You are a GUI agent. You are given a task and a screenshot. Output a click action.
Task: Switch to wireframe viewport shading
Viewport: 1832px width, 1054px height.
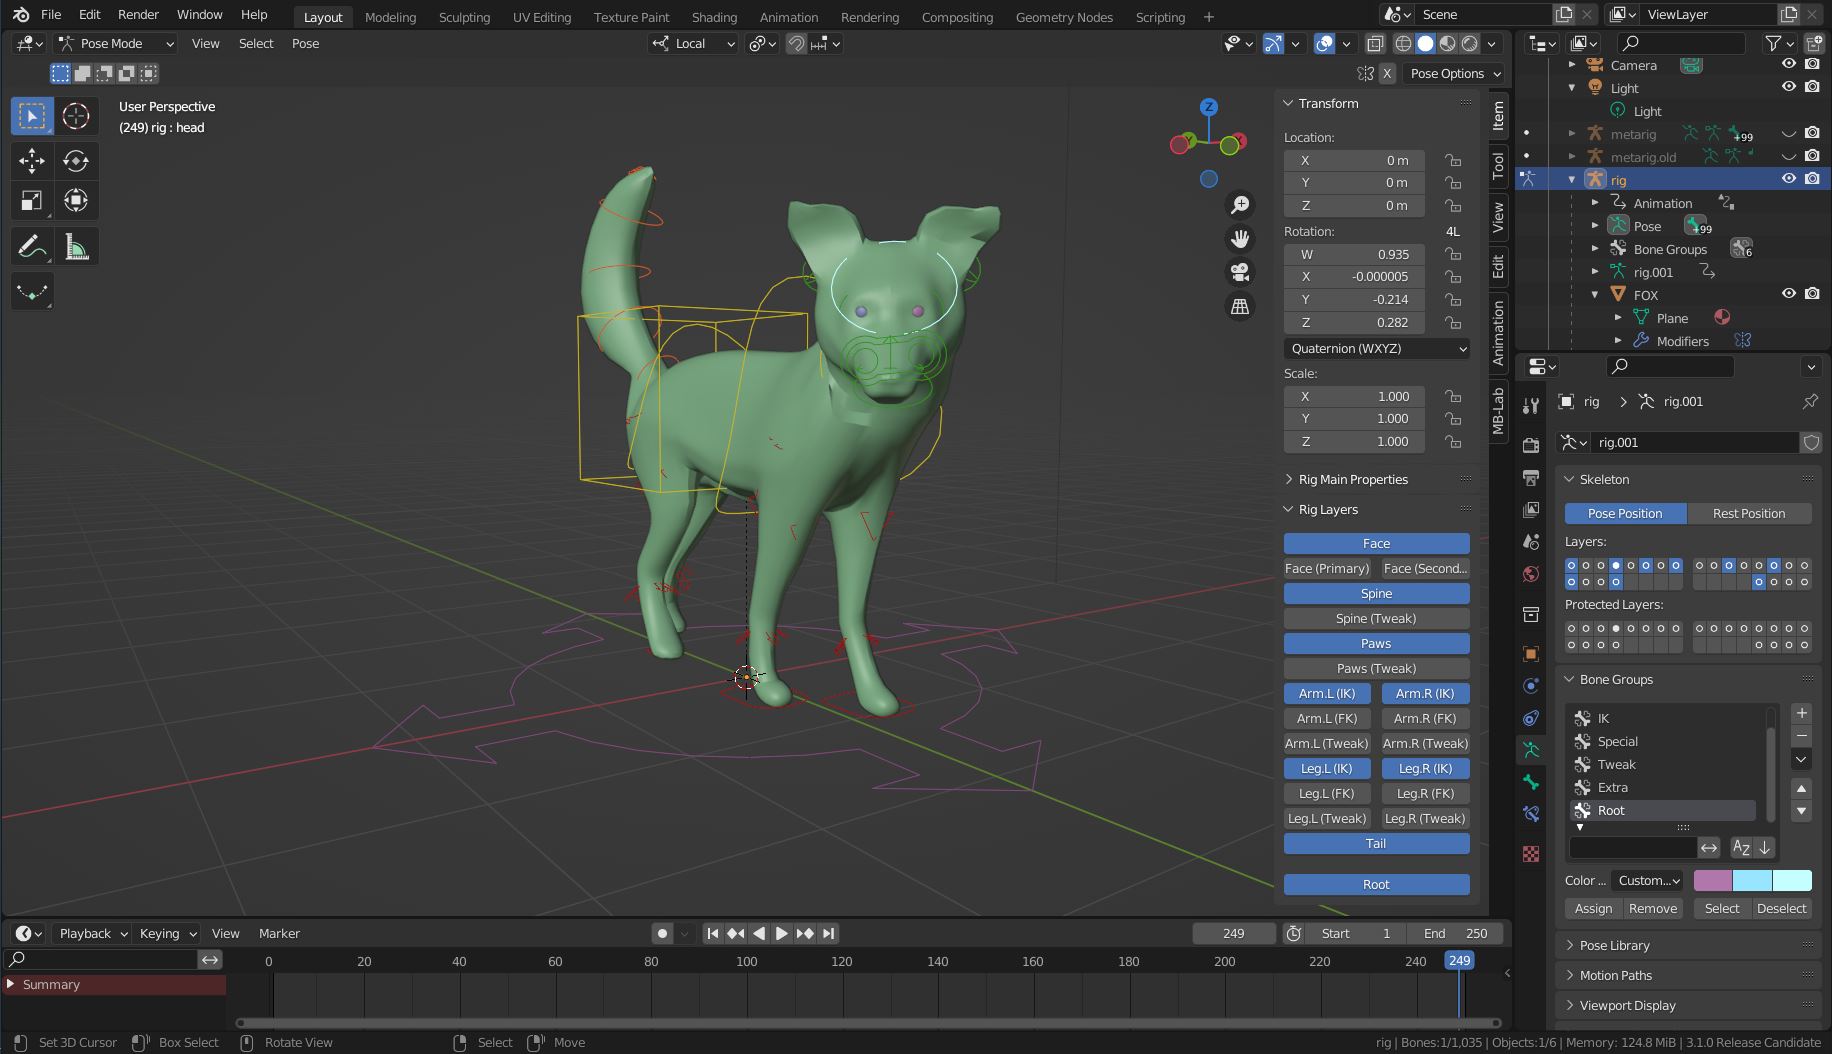click(x=1403, y=43)
